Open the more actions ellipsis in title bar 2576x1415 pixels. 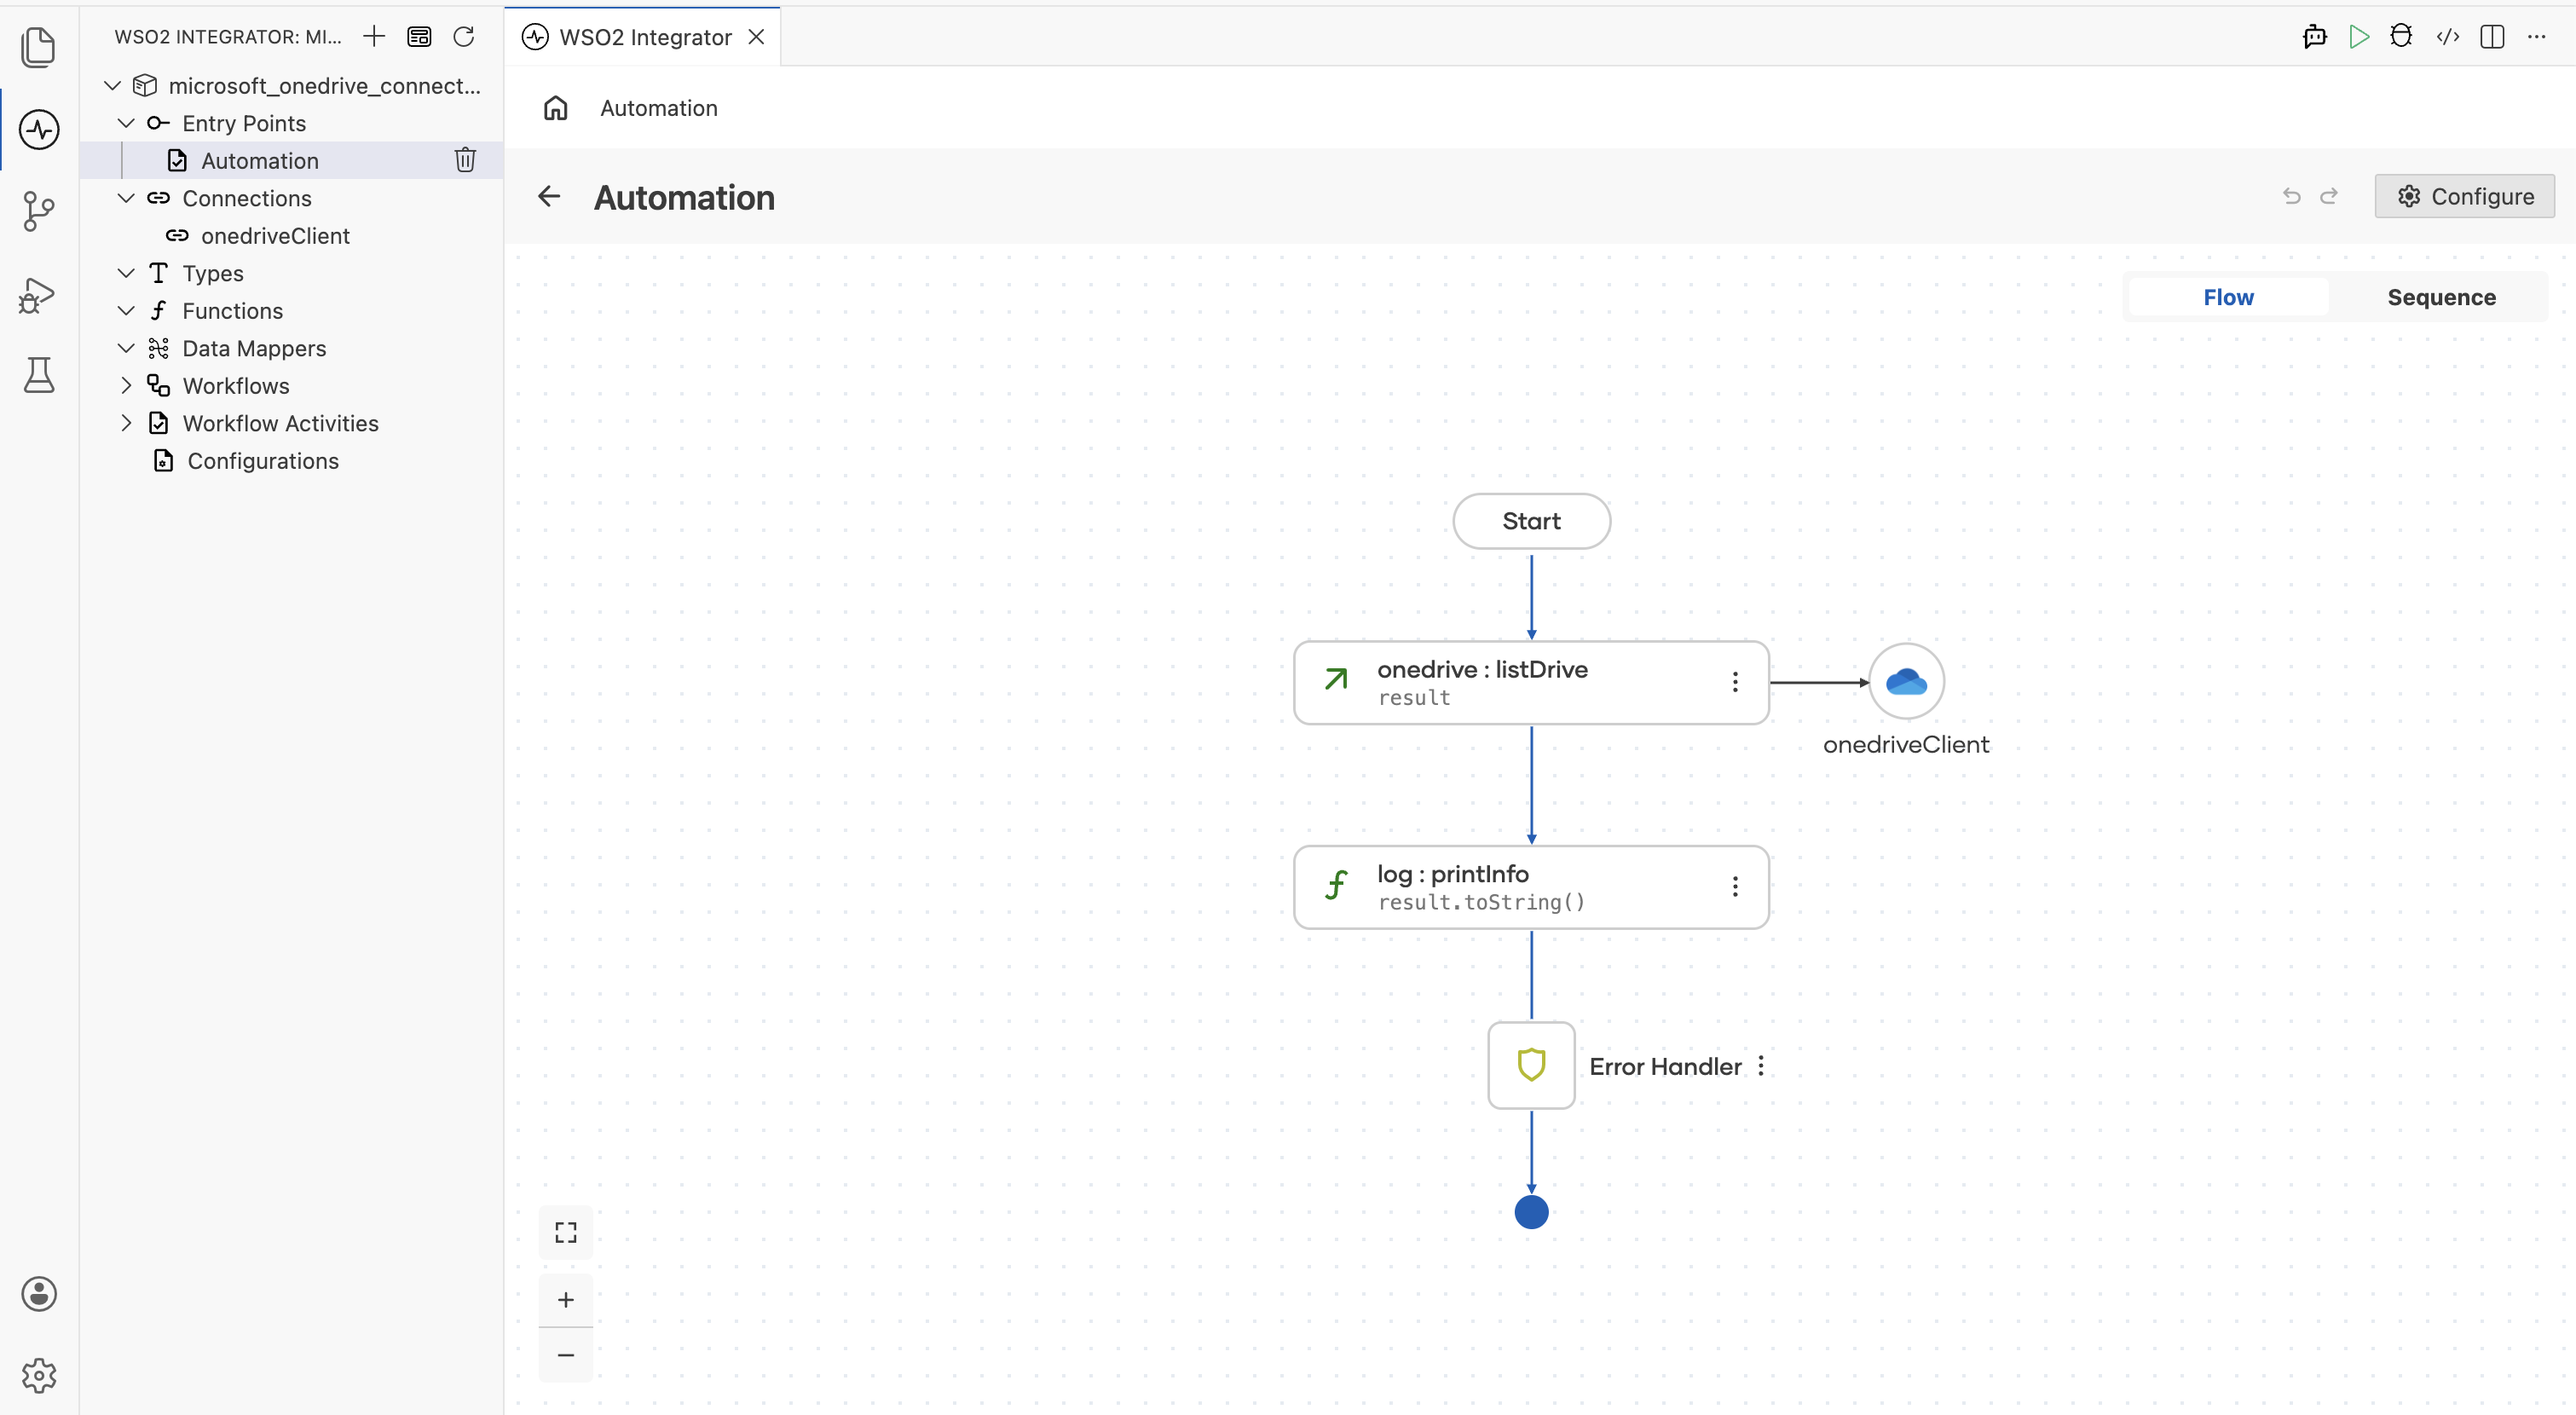2536,37
